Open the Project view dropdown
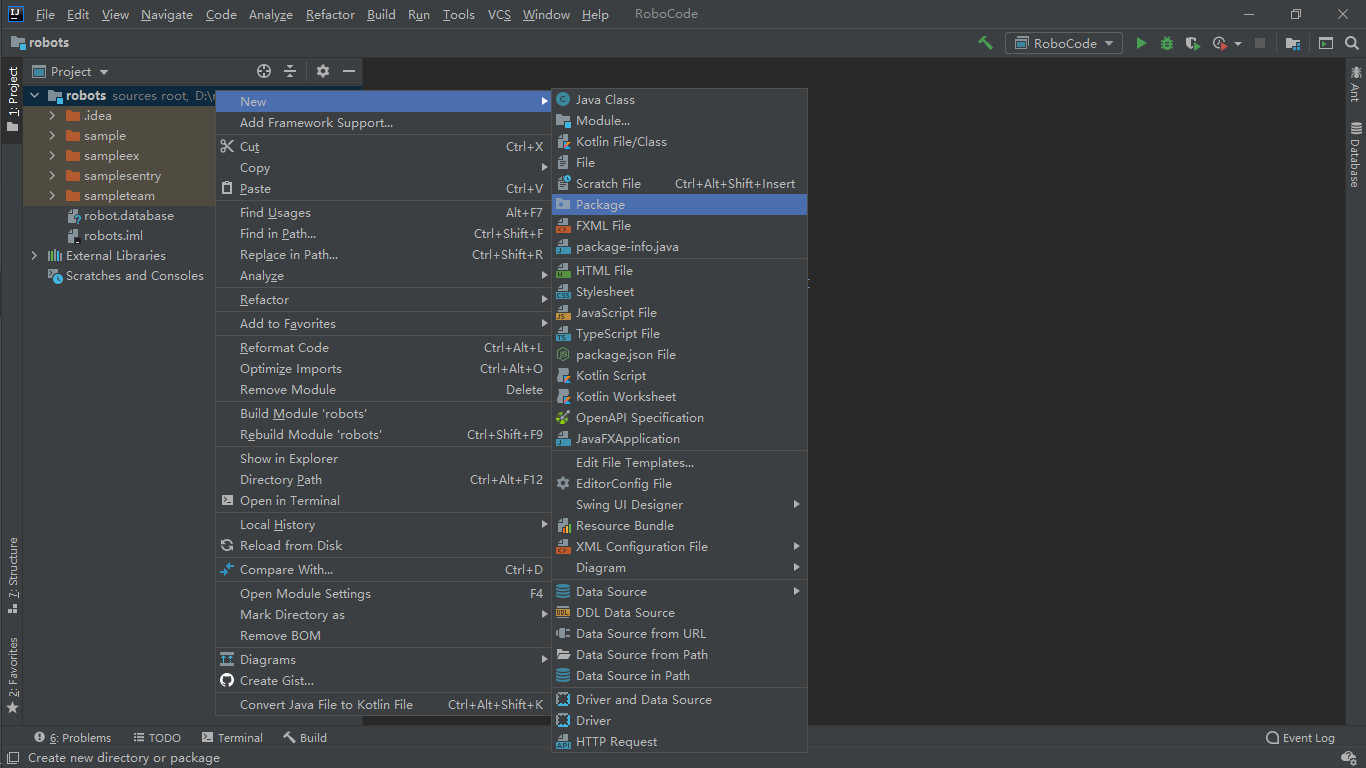1366x768 pixels. (x=70, y=72)
